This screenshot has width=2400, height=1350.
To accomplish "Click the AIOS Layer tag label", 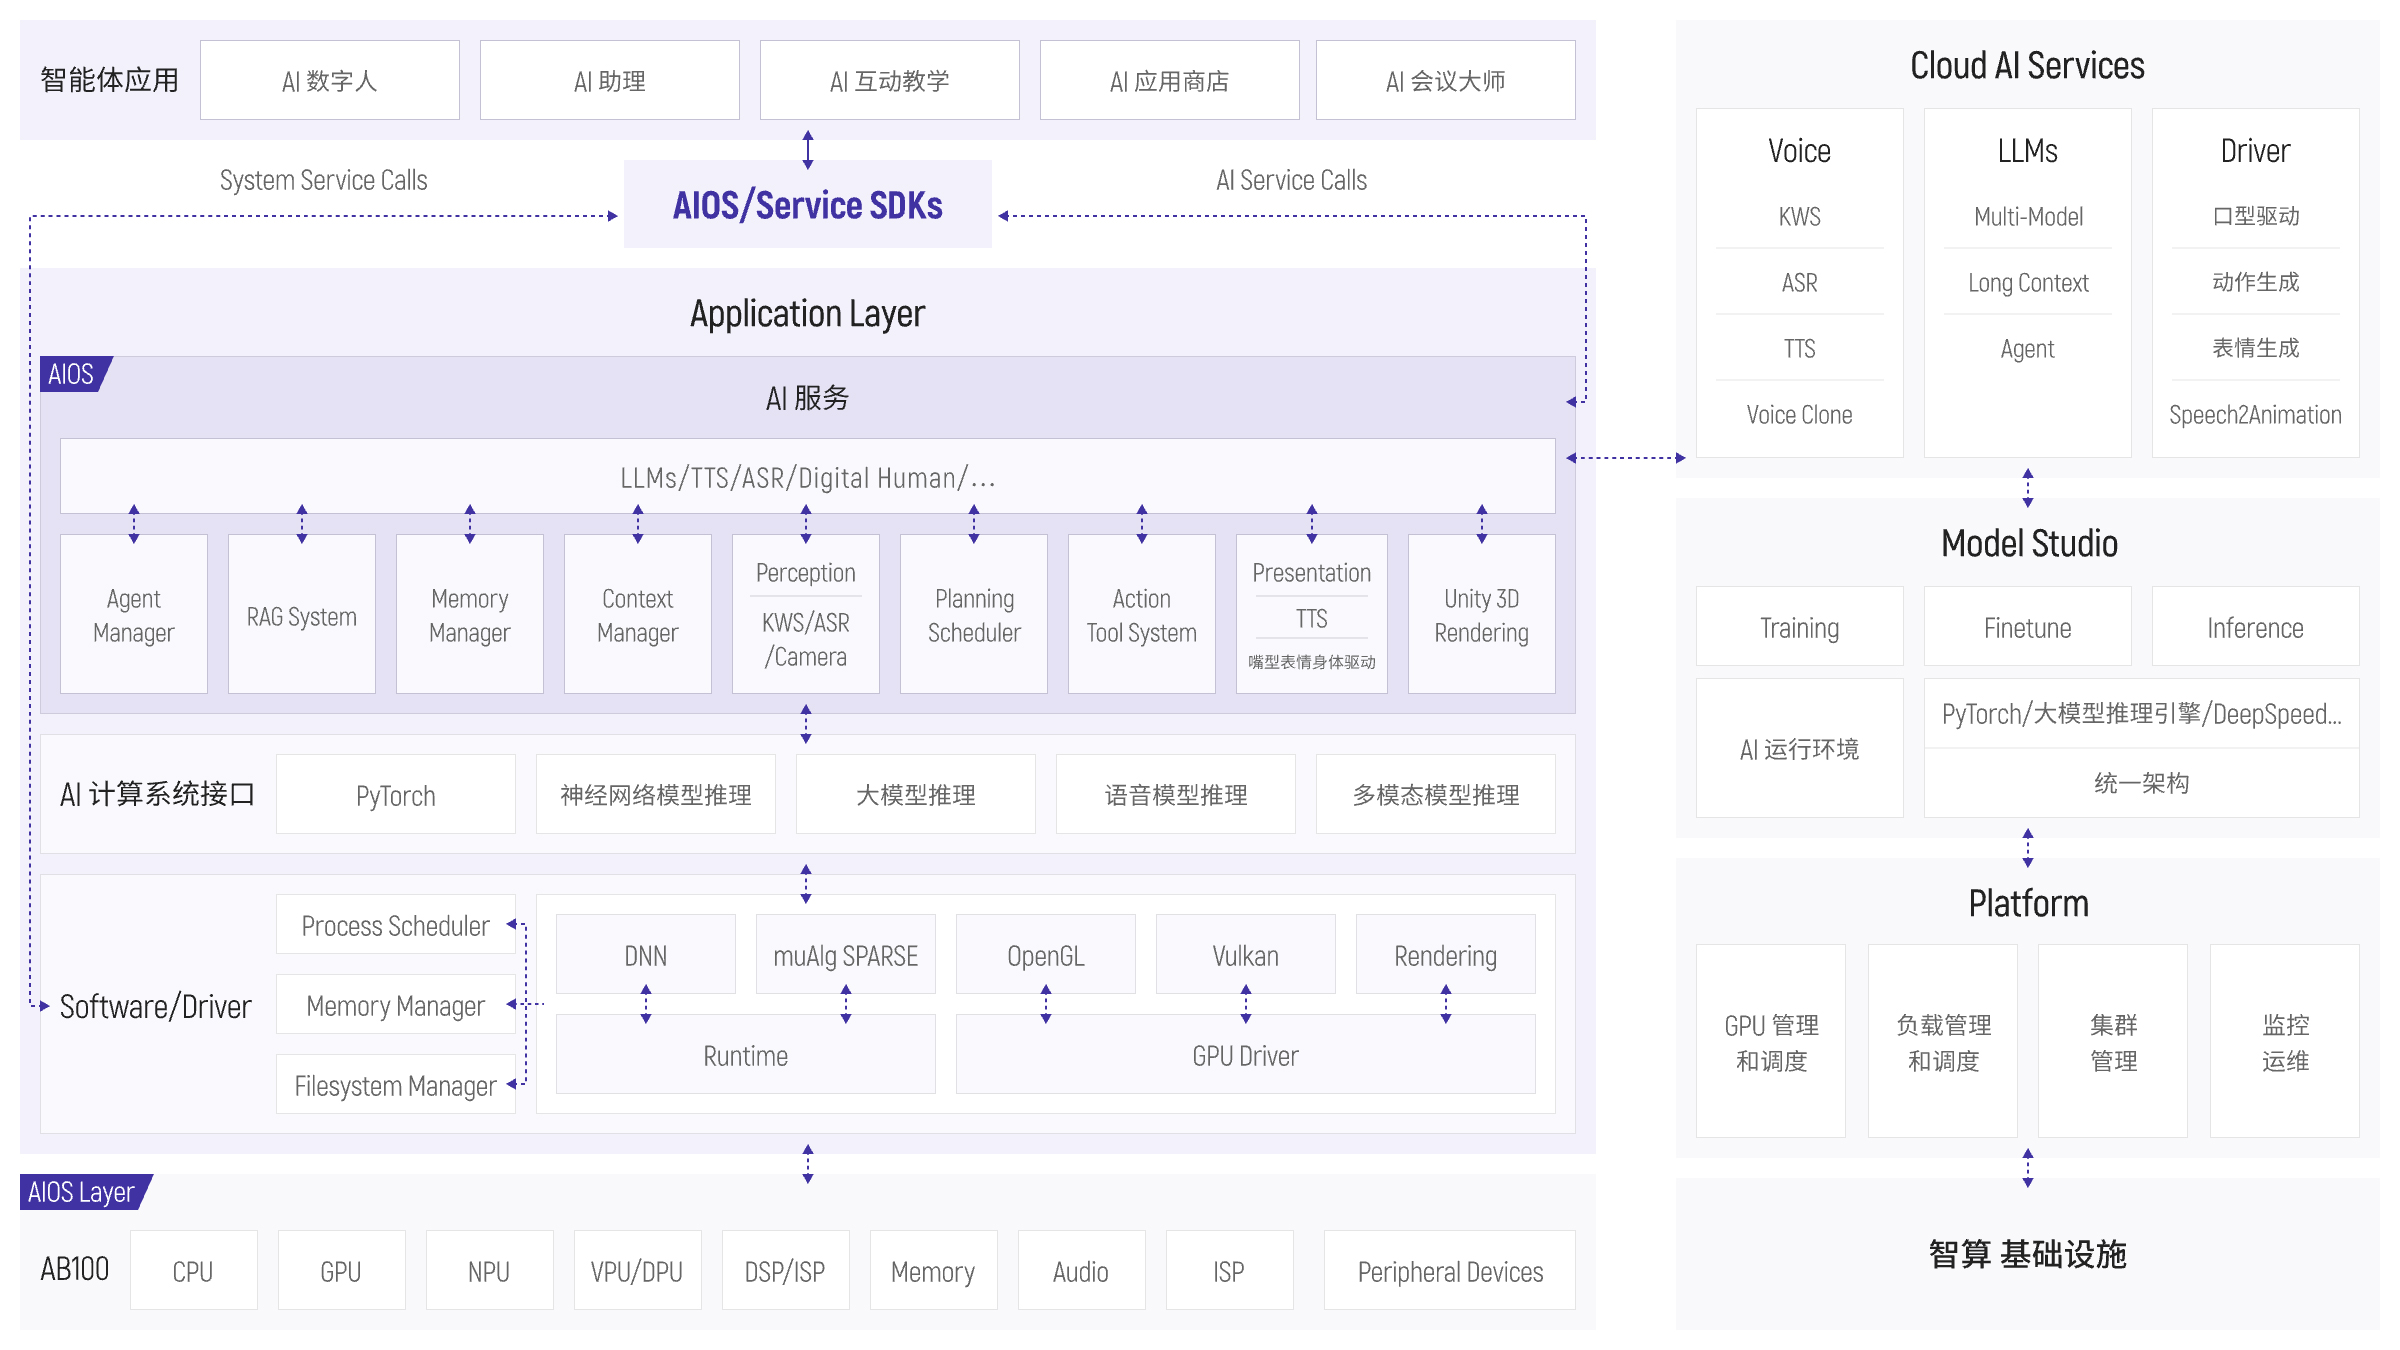I will point(82,1192).
